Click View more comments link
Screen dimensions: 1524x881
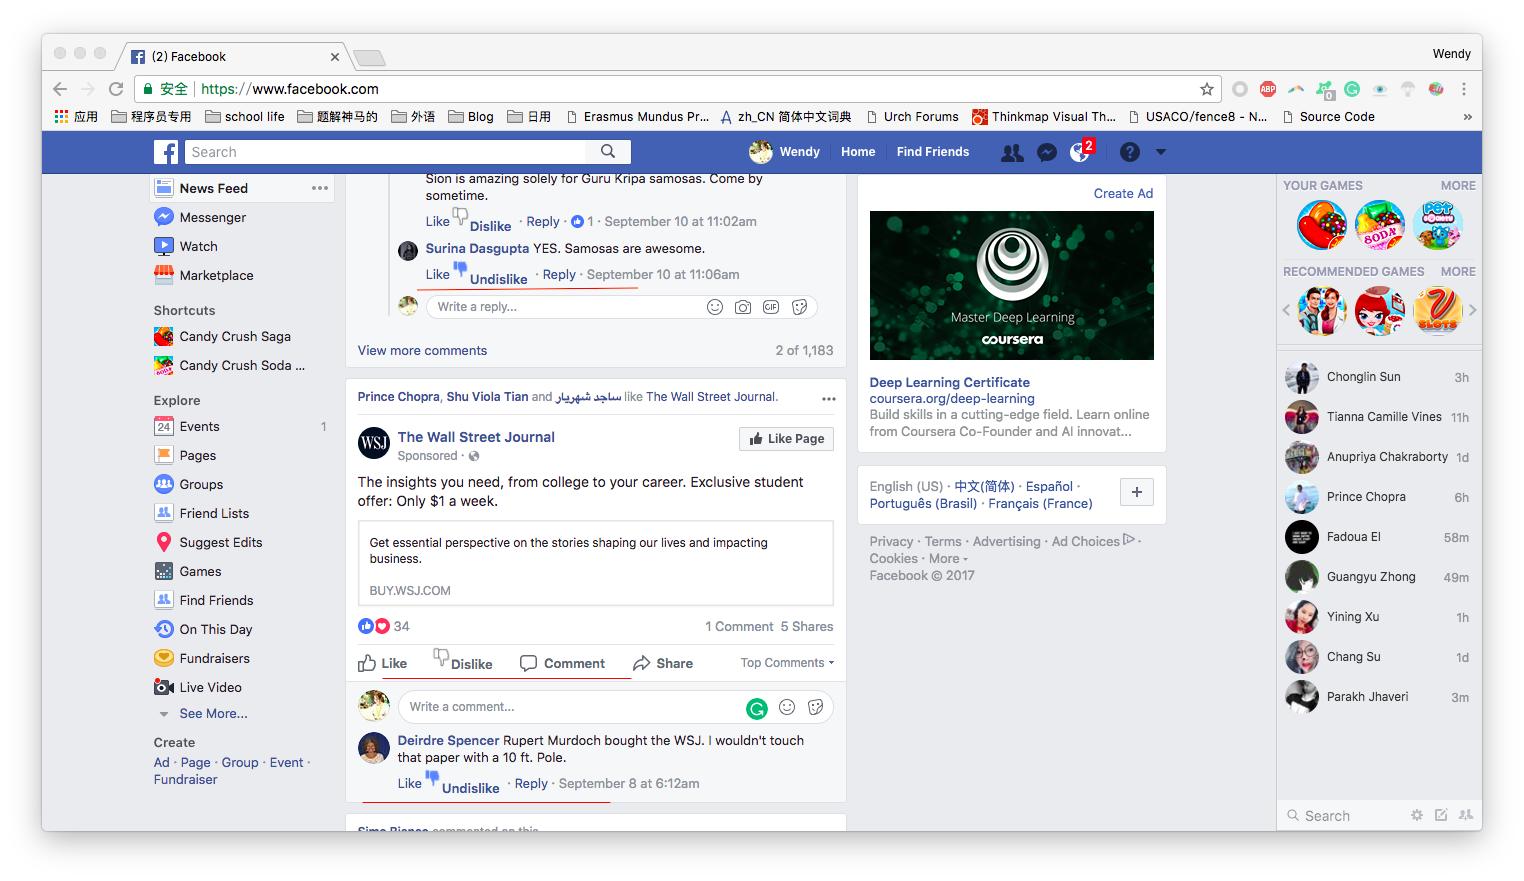tap(422, 351)
